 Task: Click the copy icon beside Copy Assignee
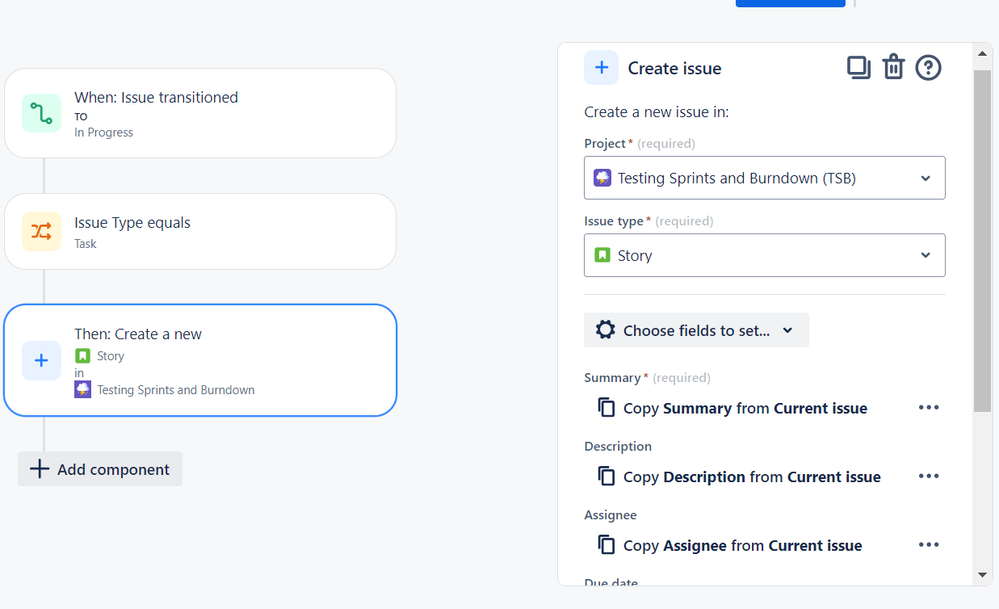tap(607, 545)
